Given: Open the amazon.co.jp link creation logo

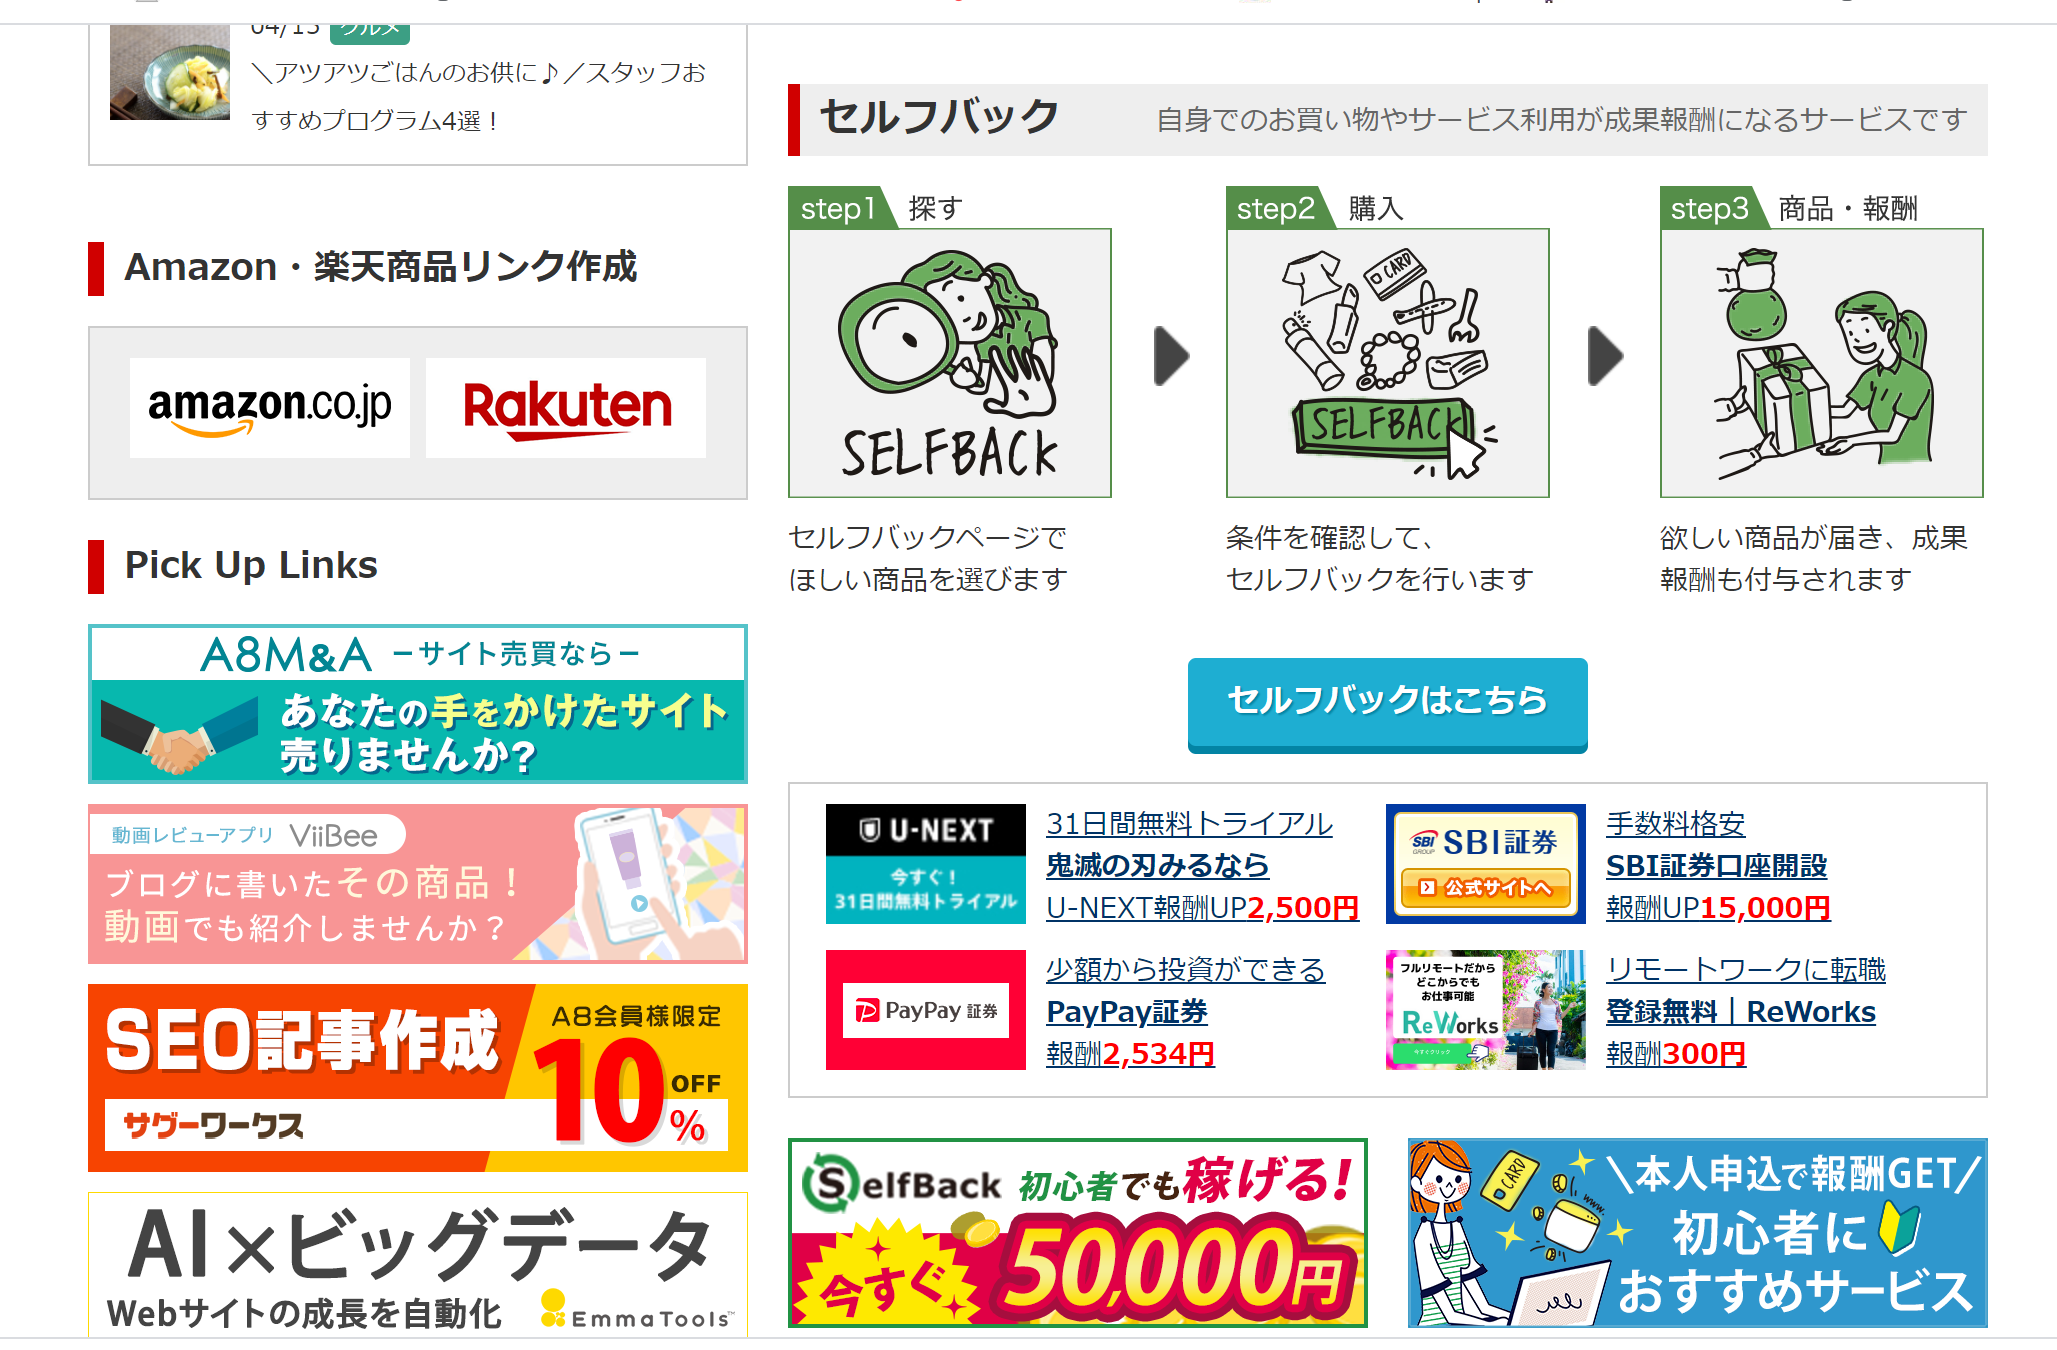Looking at the screenshot, I should tap(269, 408).
